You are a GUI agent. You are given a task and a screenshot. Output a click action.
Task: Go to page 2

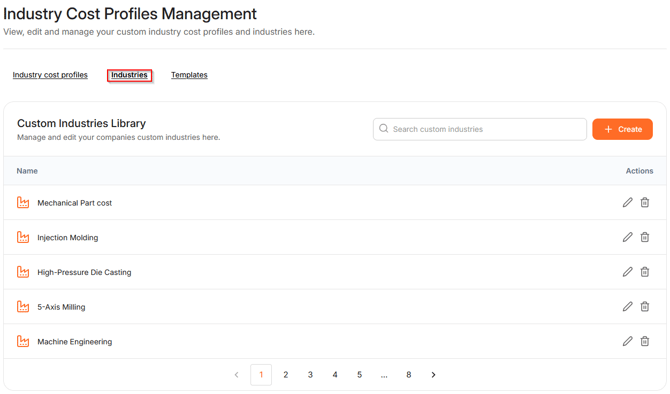point(285,375)
